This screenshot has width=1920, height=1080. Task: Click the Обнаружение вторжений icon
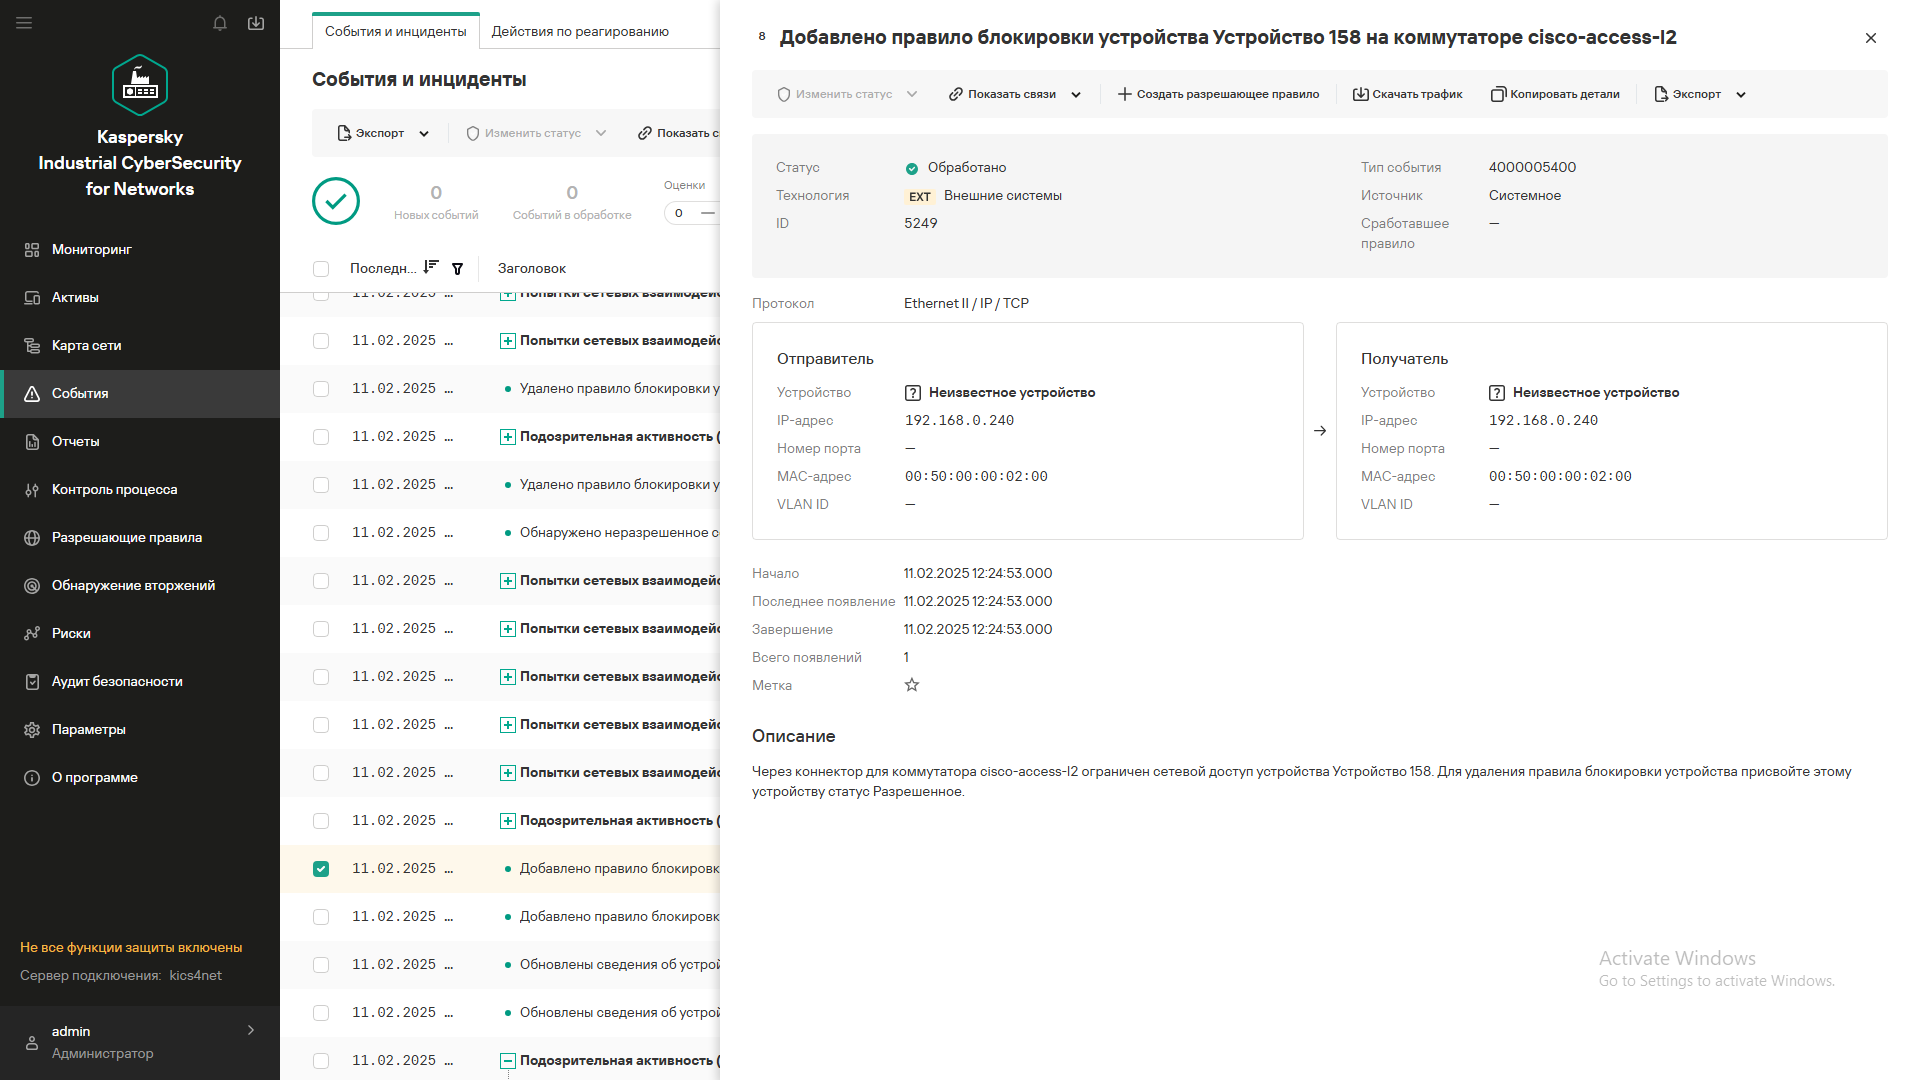pos(32,586)
